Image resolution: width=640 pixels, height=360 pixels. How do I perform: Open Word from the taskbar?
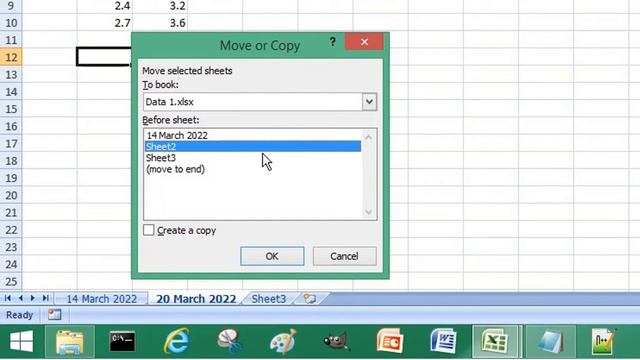coord(443,341)
